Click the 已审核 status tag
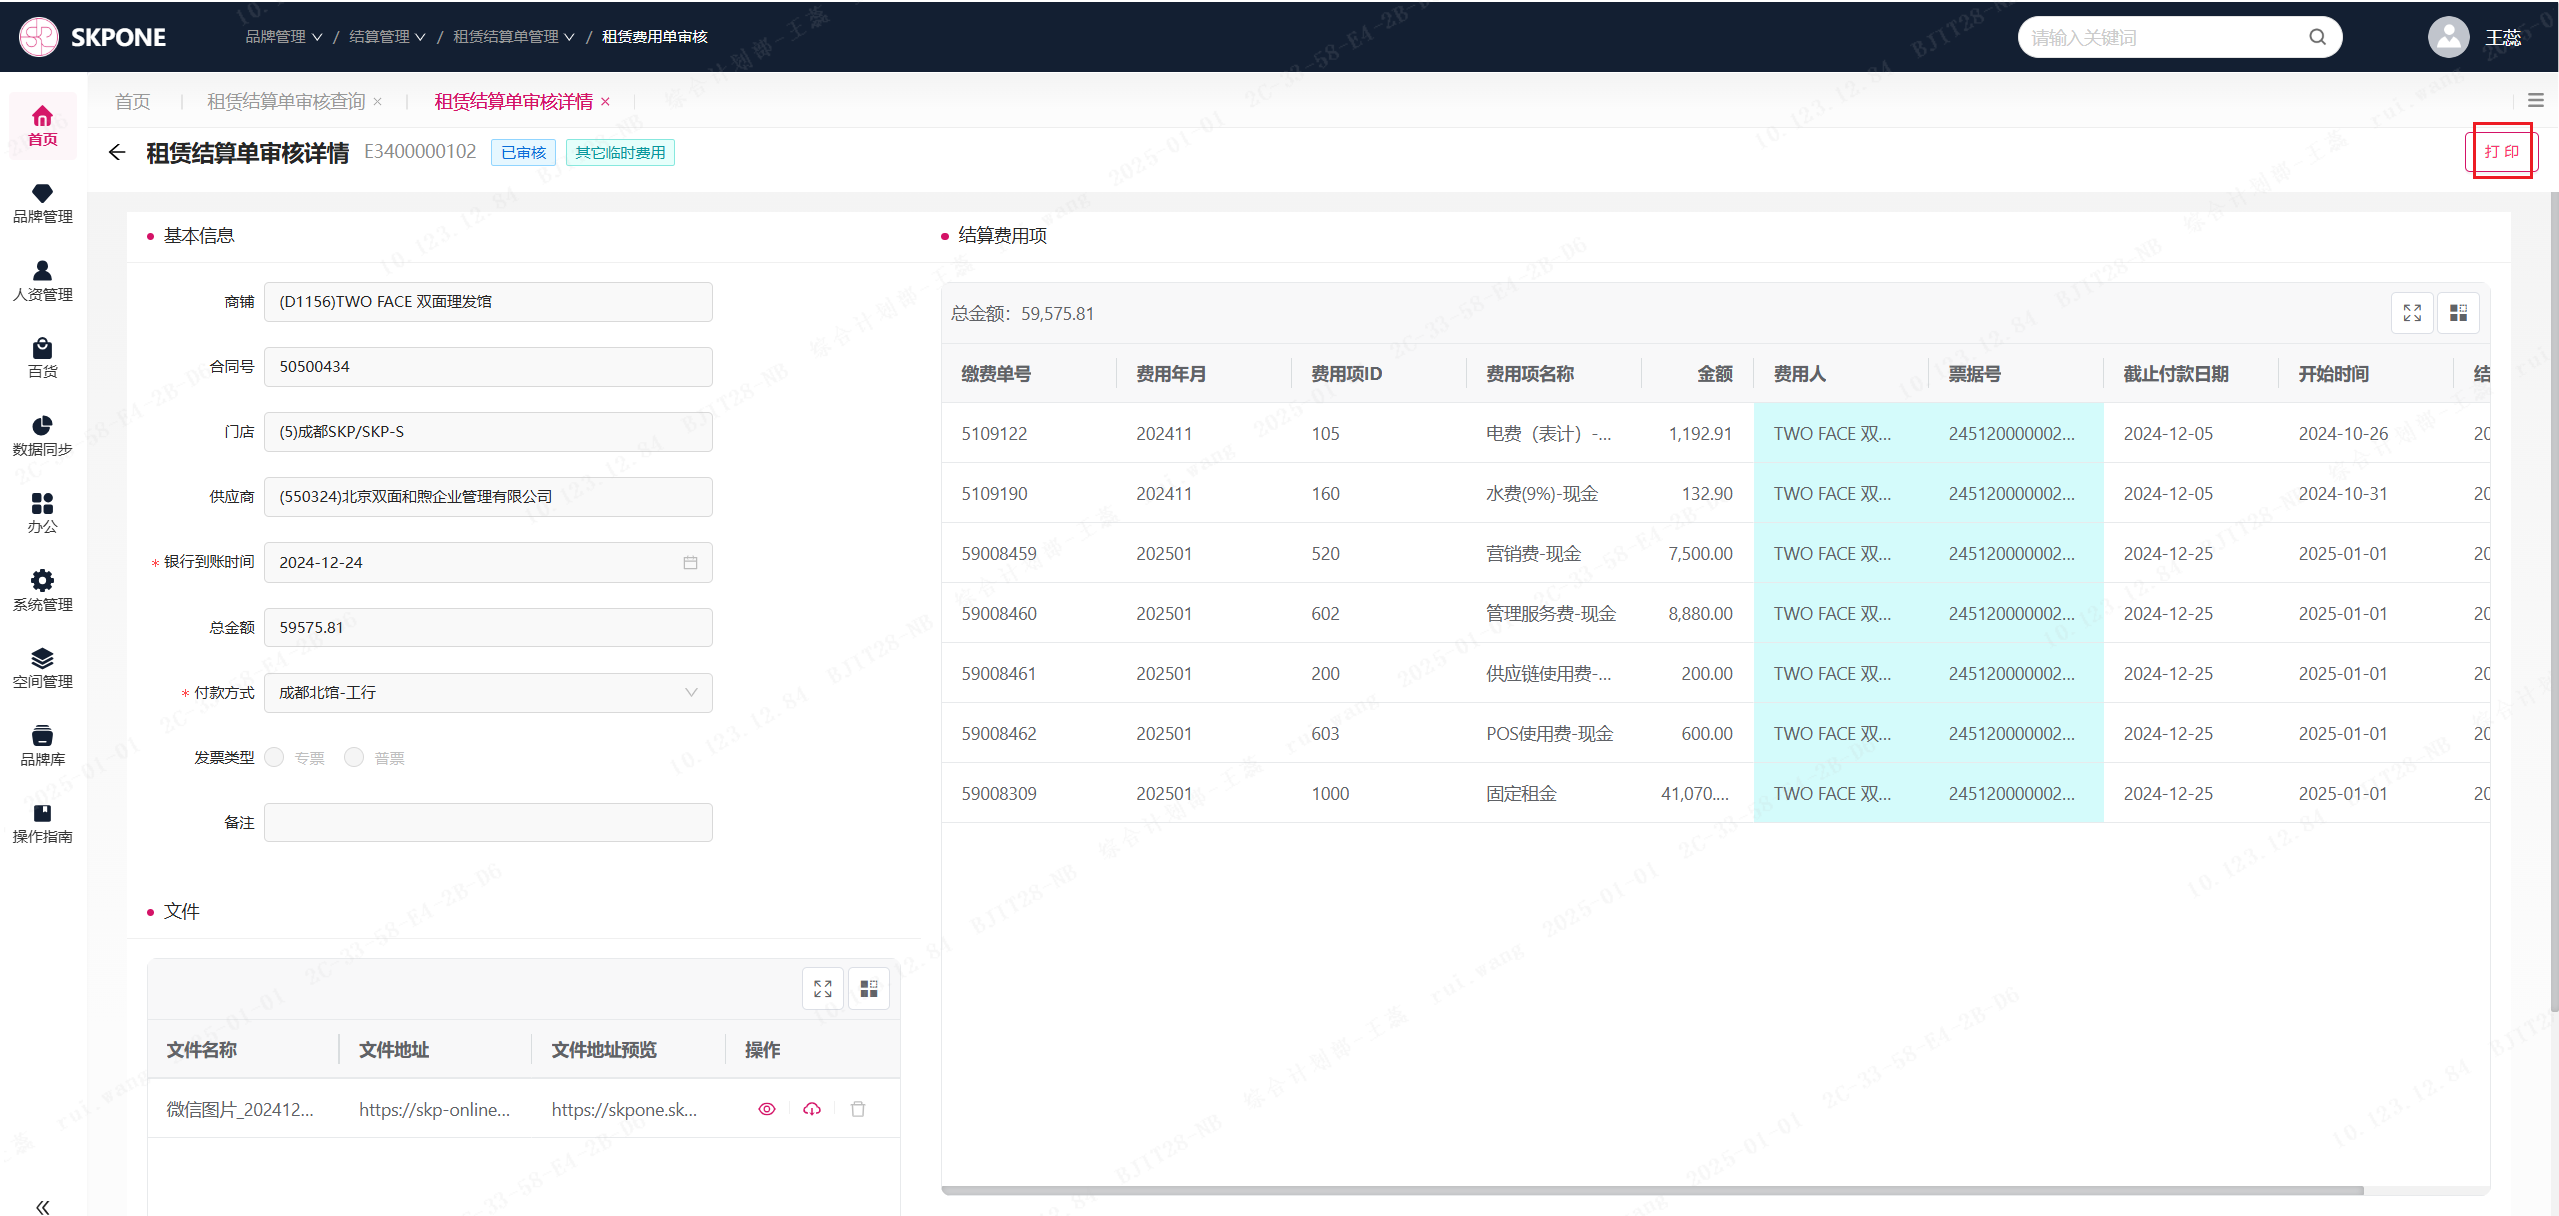The image size is (2559, 1216). [x=524, y=152]
